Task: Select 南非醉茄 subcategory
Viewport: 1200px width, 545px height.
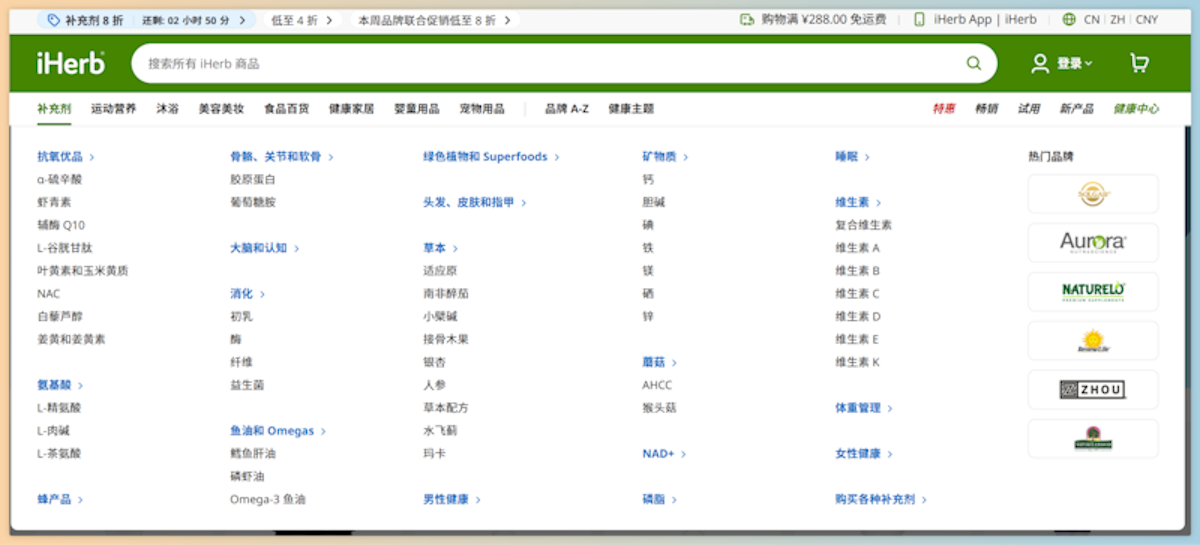Action: point(446,294)
